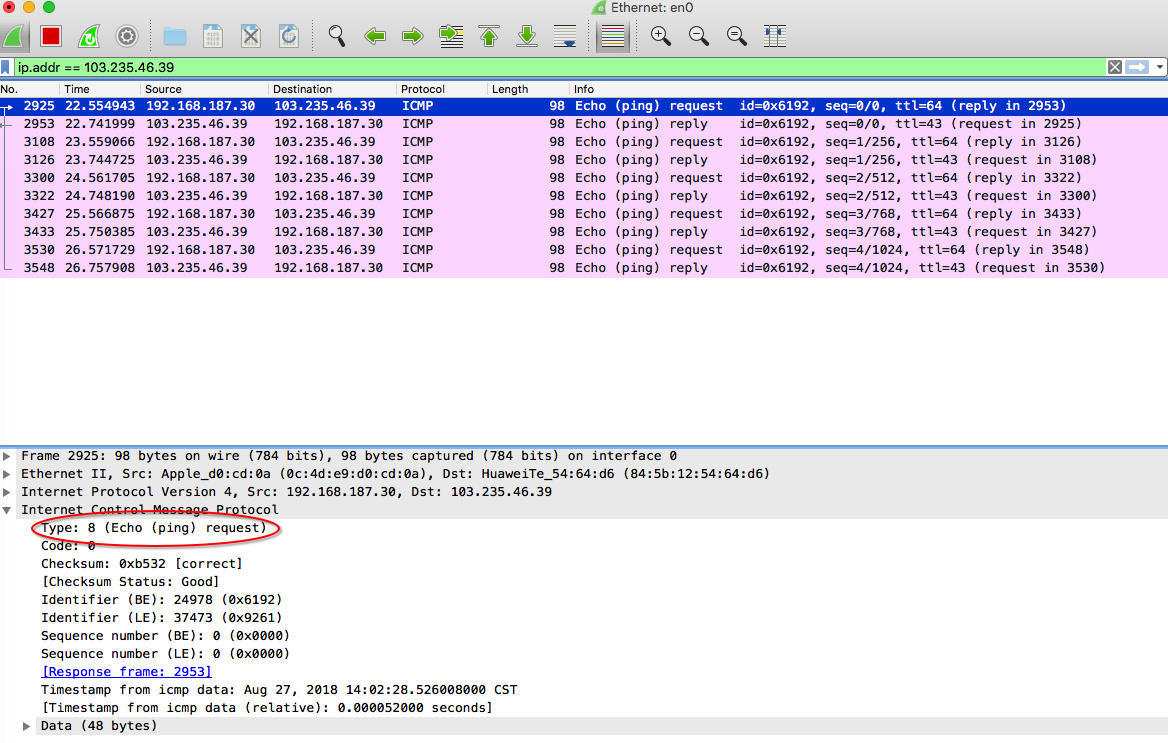
Task: Sort by No. column header
Action: pos(30,89)
